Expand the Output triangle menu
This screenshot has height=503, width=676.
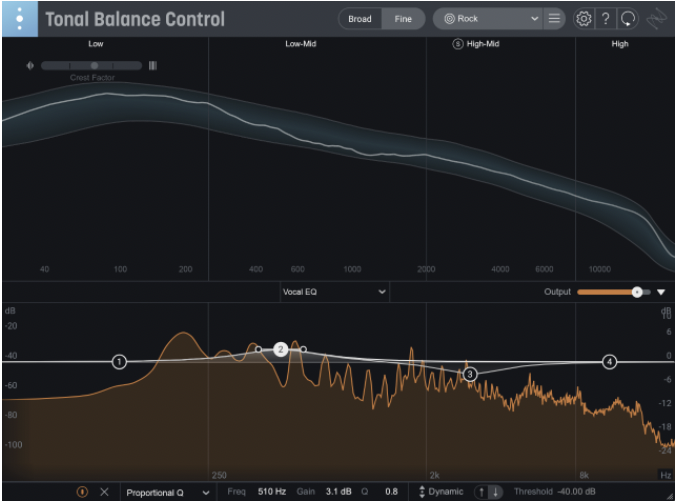(x=661, y=292)
